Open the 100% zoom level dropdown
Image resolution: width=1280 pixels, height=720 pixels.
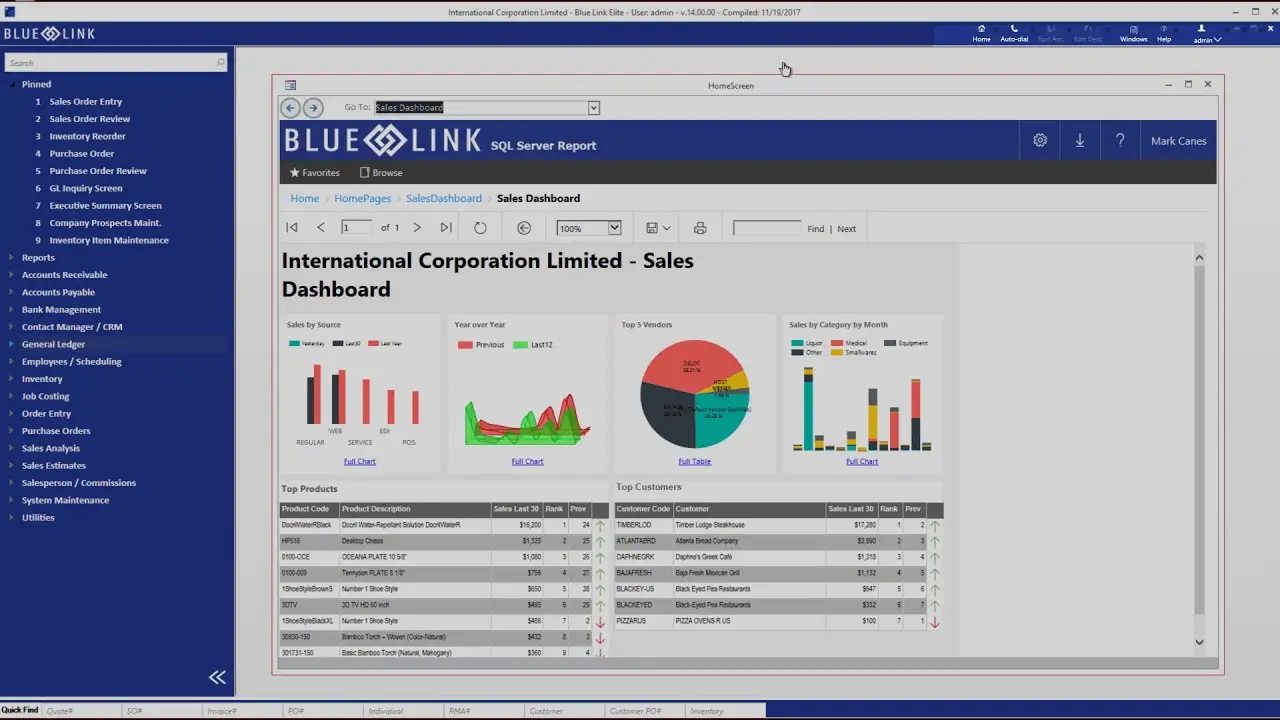(x=614, y=228)
